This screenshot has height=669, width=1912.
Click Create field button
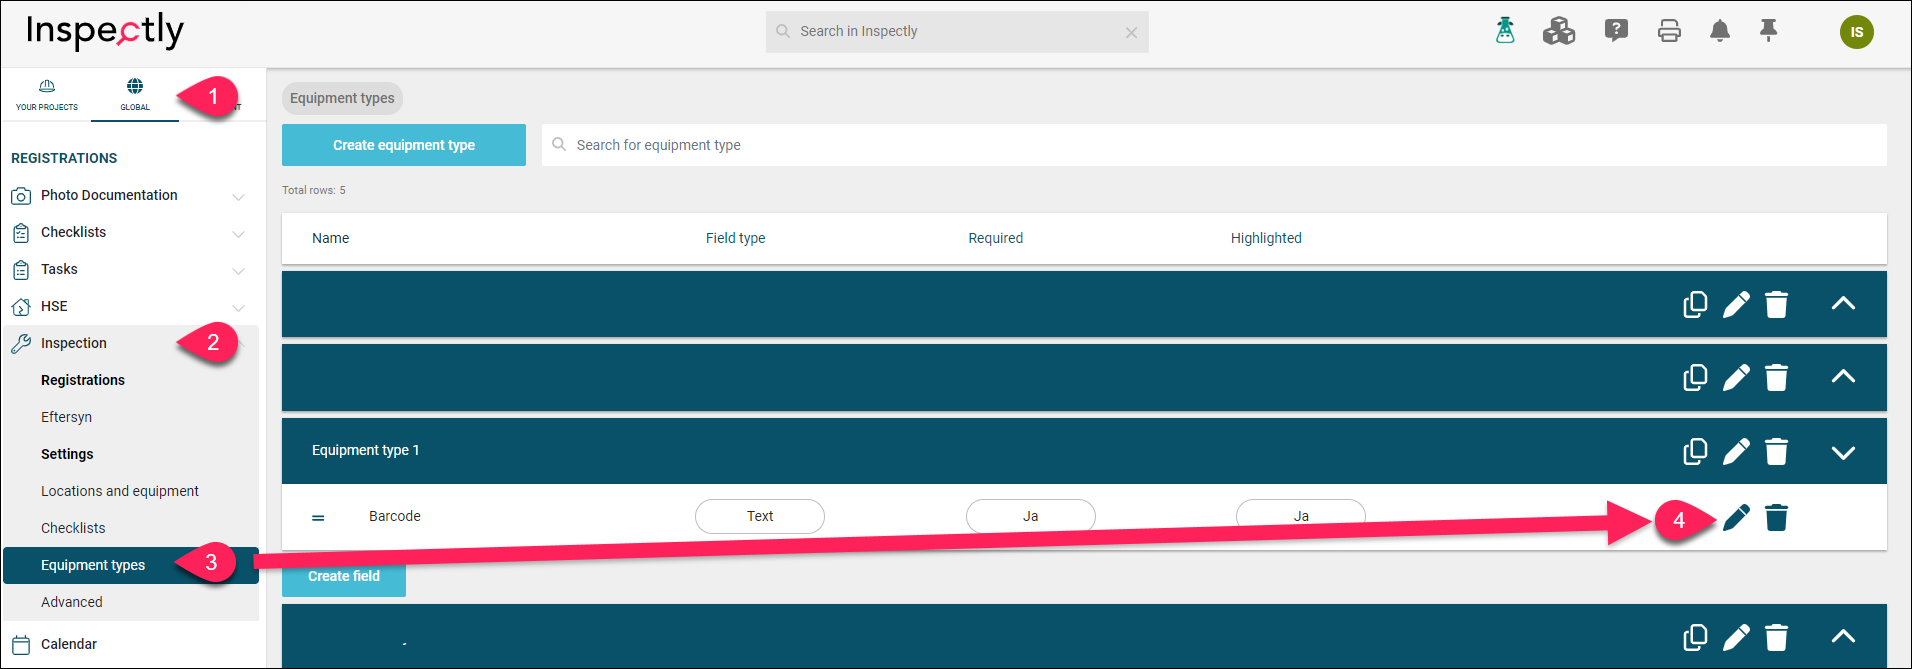(x=344, y=576)
